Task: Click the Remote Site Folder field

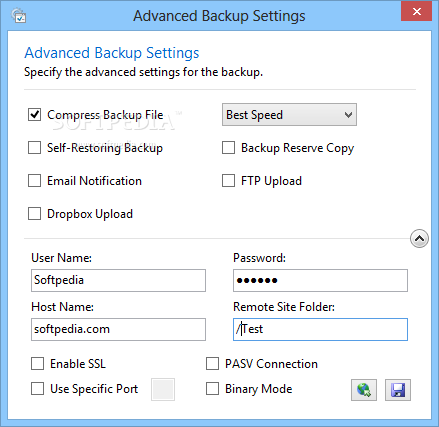Action: coord(320,329)
